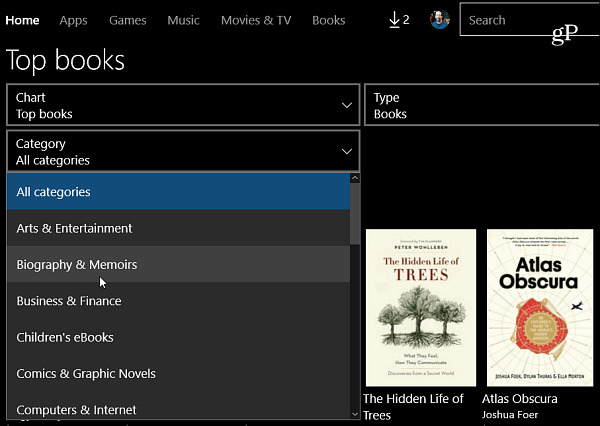Open the Atlas Obscura book cover
This screenshot has height=426, width=600.
540,308
